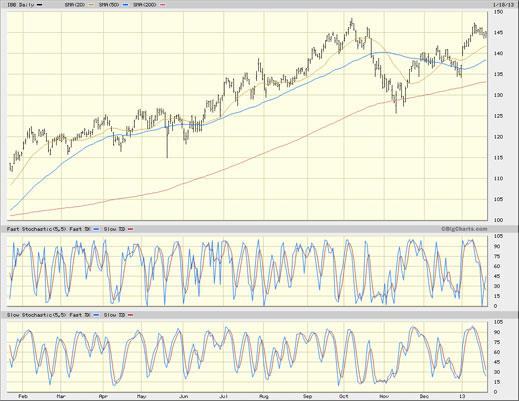This screenshot has width=519, height=401.
Task: Click the Jun label on the time axis
Action: coord(183,396)
